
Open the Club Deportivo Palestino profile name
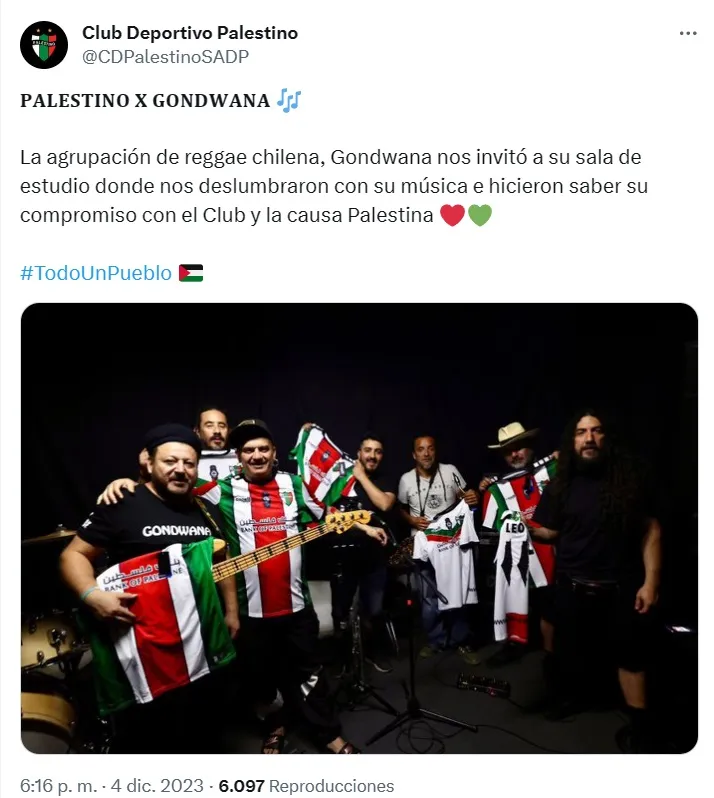coord(190,33)
